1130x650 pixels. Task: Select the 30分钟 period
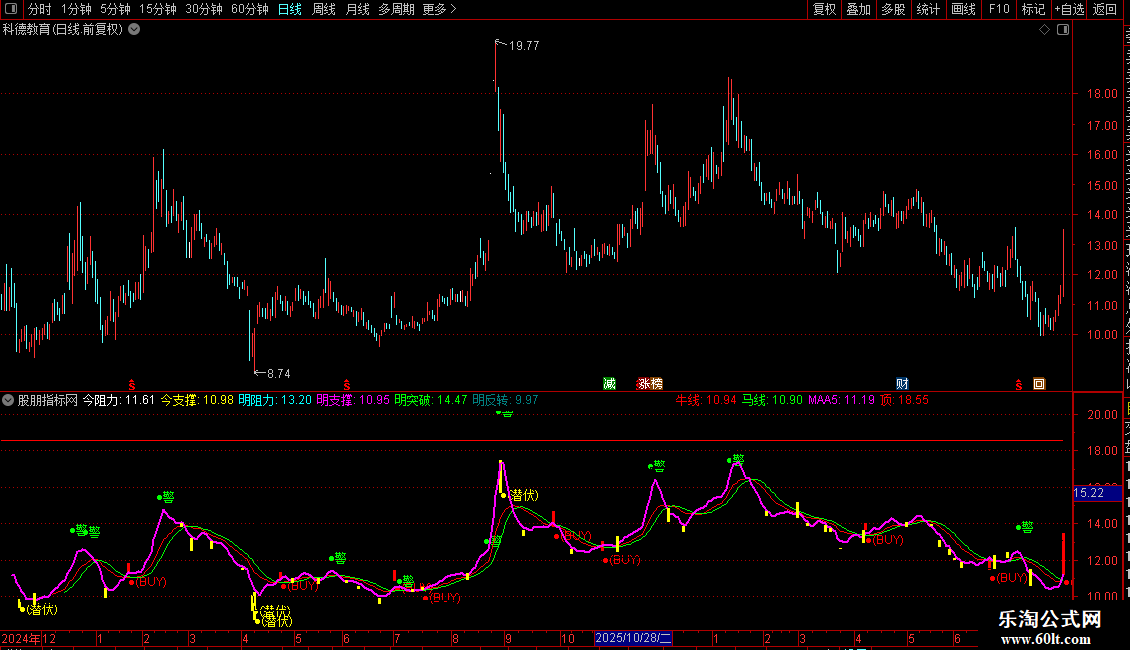click(204, 9)
